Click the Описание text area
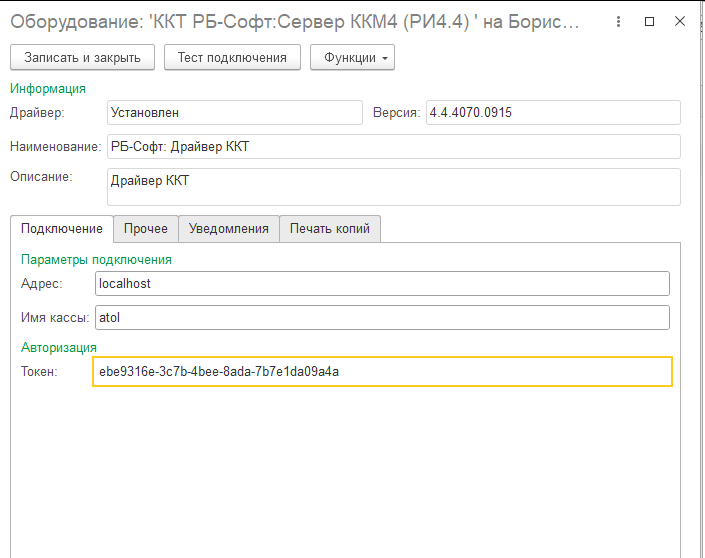 pos(393,187)
